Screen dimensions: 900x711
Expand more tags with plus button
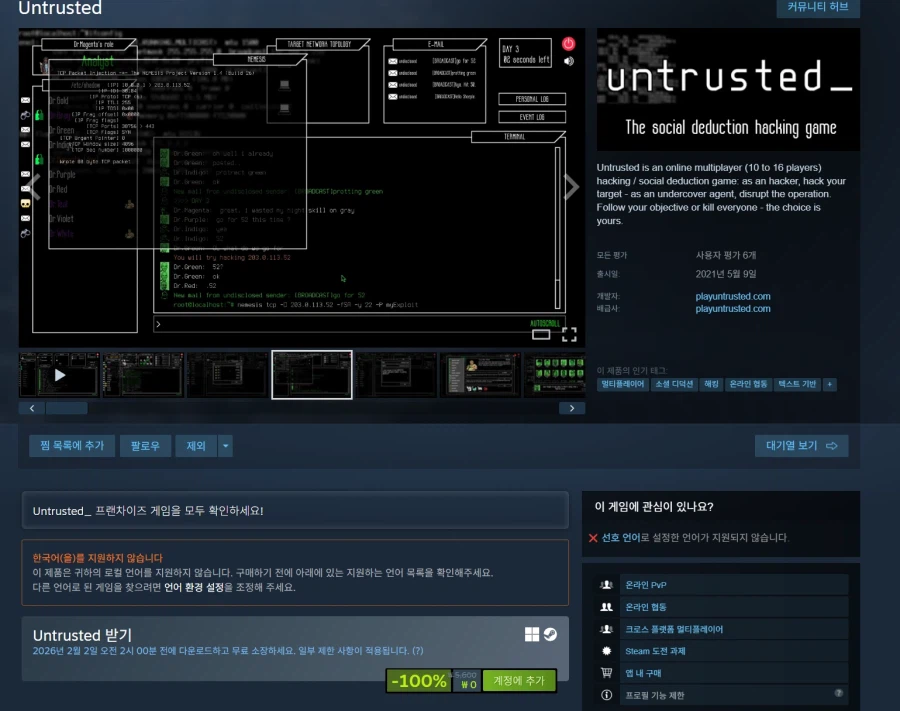point(829,384)
